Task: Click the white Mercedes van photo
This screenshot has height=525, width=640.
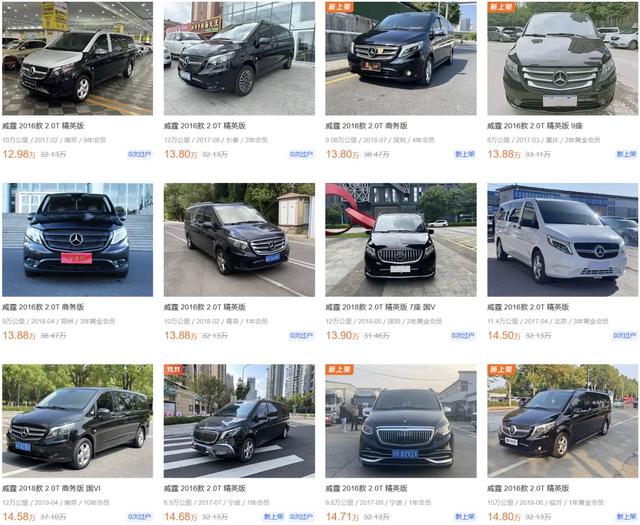Action: pyautogui.click(x=562, y=240)
